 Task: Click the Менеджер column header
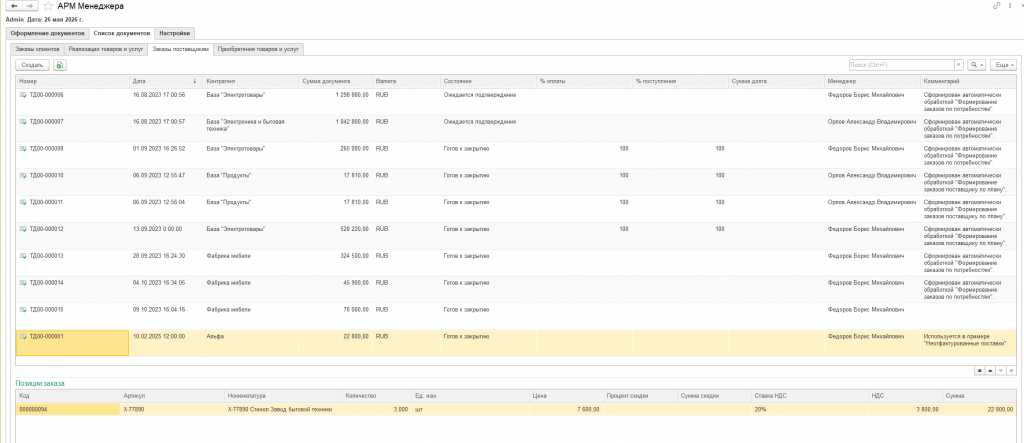[x=872, y=81]
